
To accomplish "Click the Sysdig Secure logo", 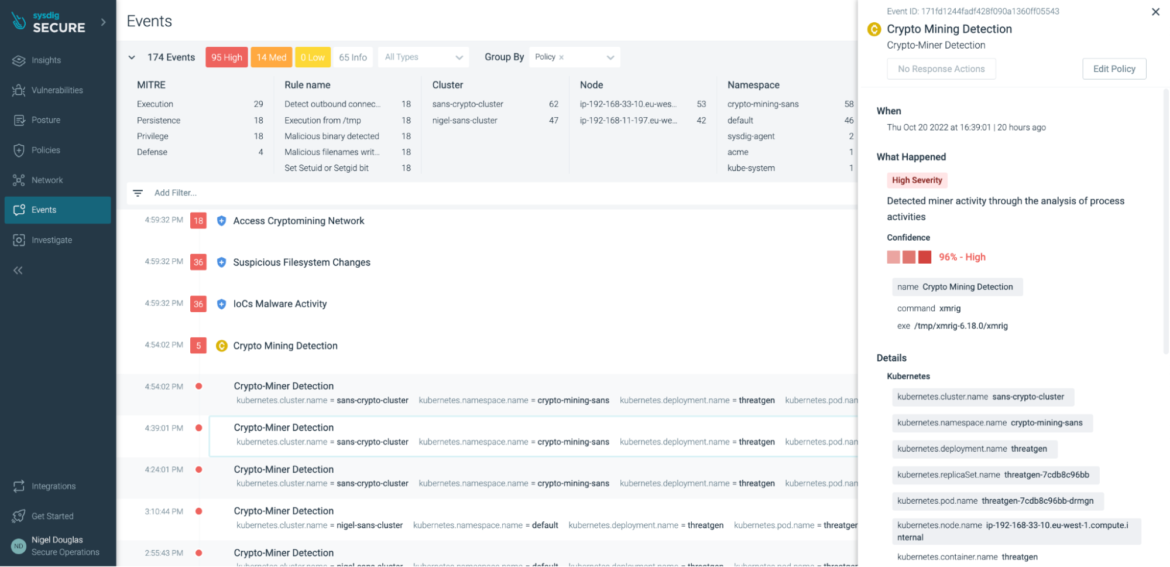I will coord(49,22).
